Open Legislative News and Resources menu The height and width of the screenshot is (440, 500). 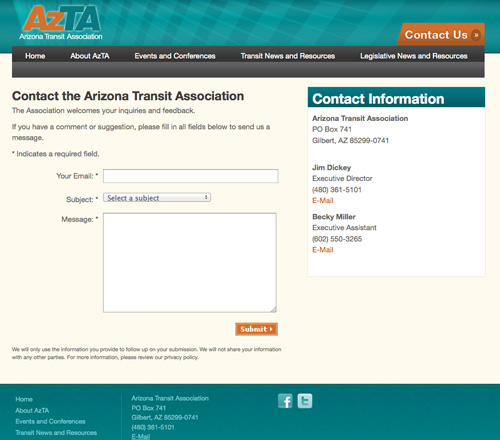click(x=414, y=56)
